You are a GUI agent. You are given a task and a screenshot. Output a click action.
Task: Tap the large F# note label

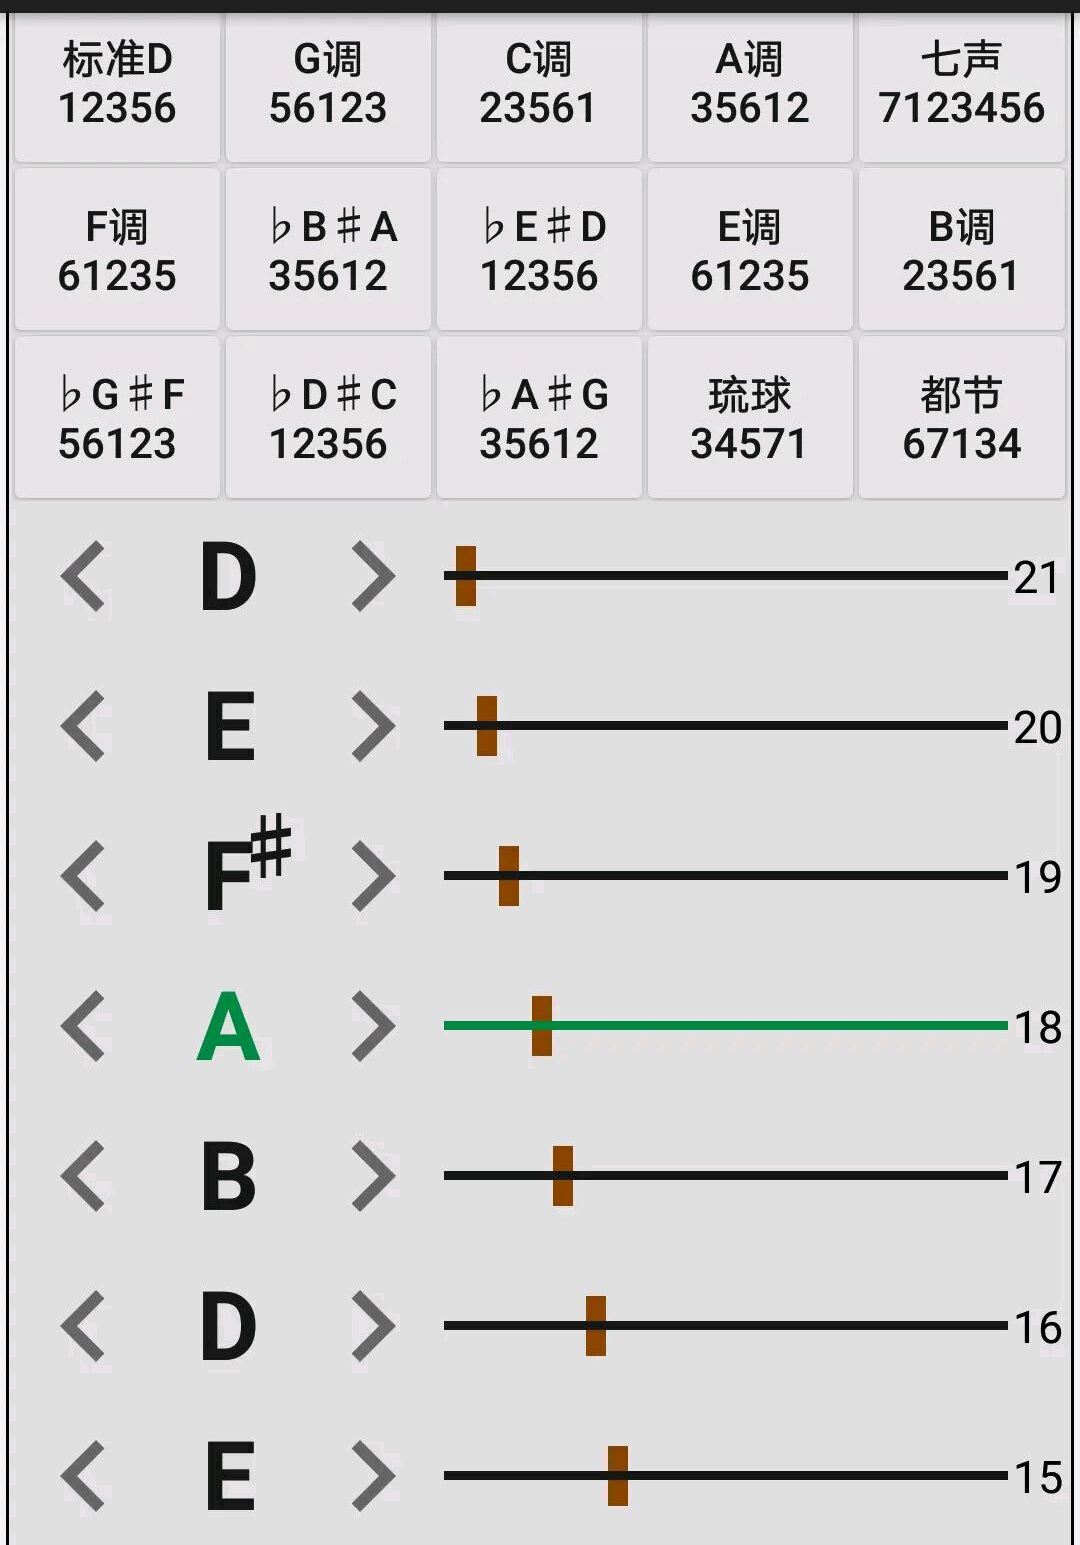tap(246, 864)
